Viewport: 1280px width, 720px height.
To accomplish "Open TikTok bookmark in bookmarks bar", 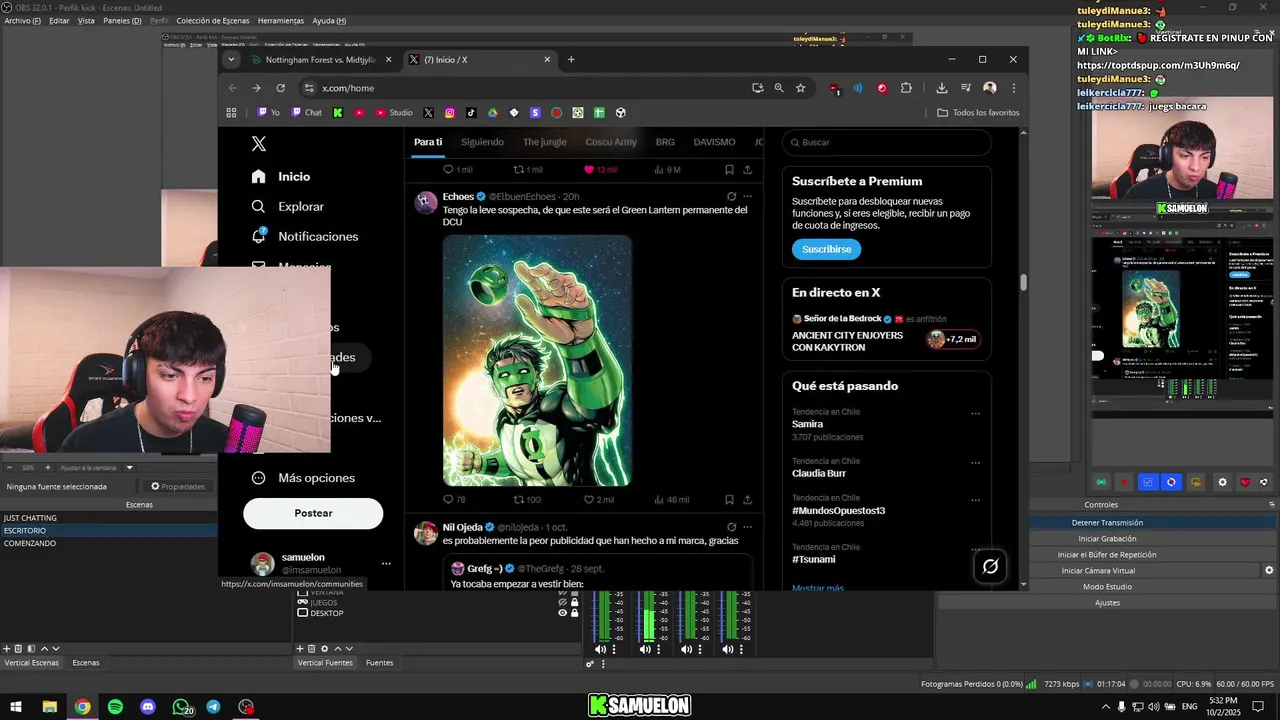I will 471,113.
